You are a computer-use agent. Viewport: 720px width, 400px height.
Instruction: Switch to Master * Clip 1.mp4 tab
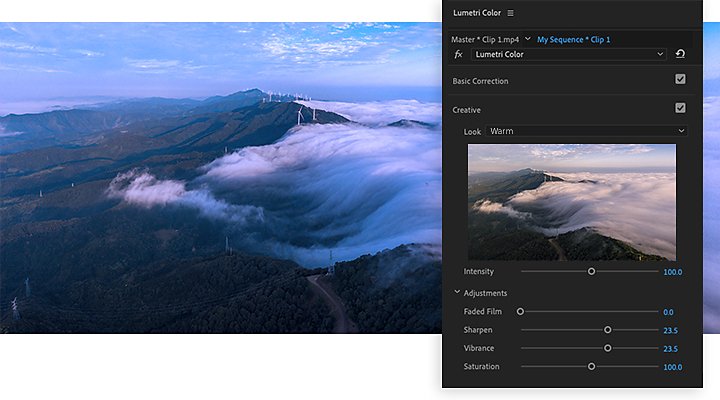tap(485, 39)
